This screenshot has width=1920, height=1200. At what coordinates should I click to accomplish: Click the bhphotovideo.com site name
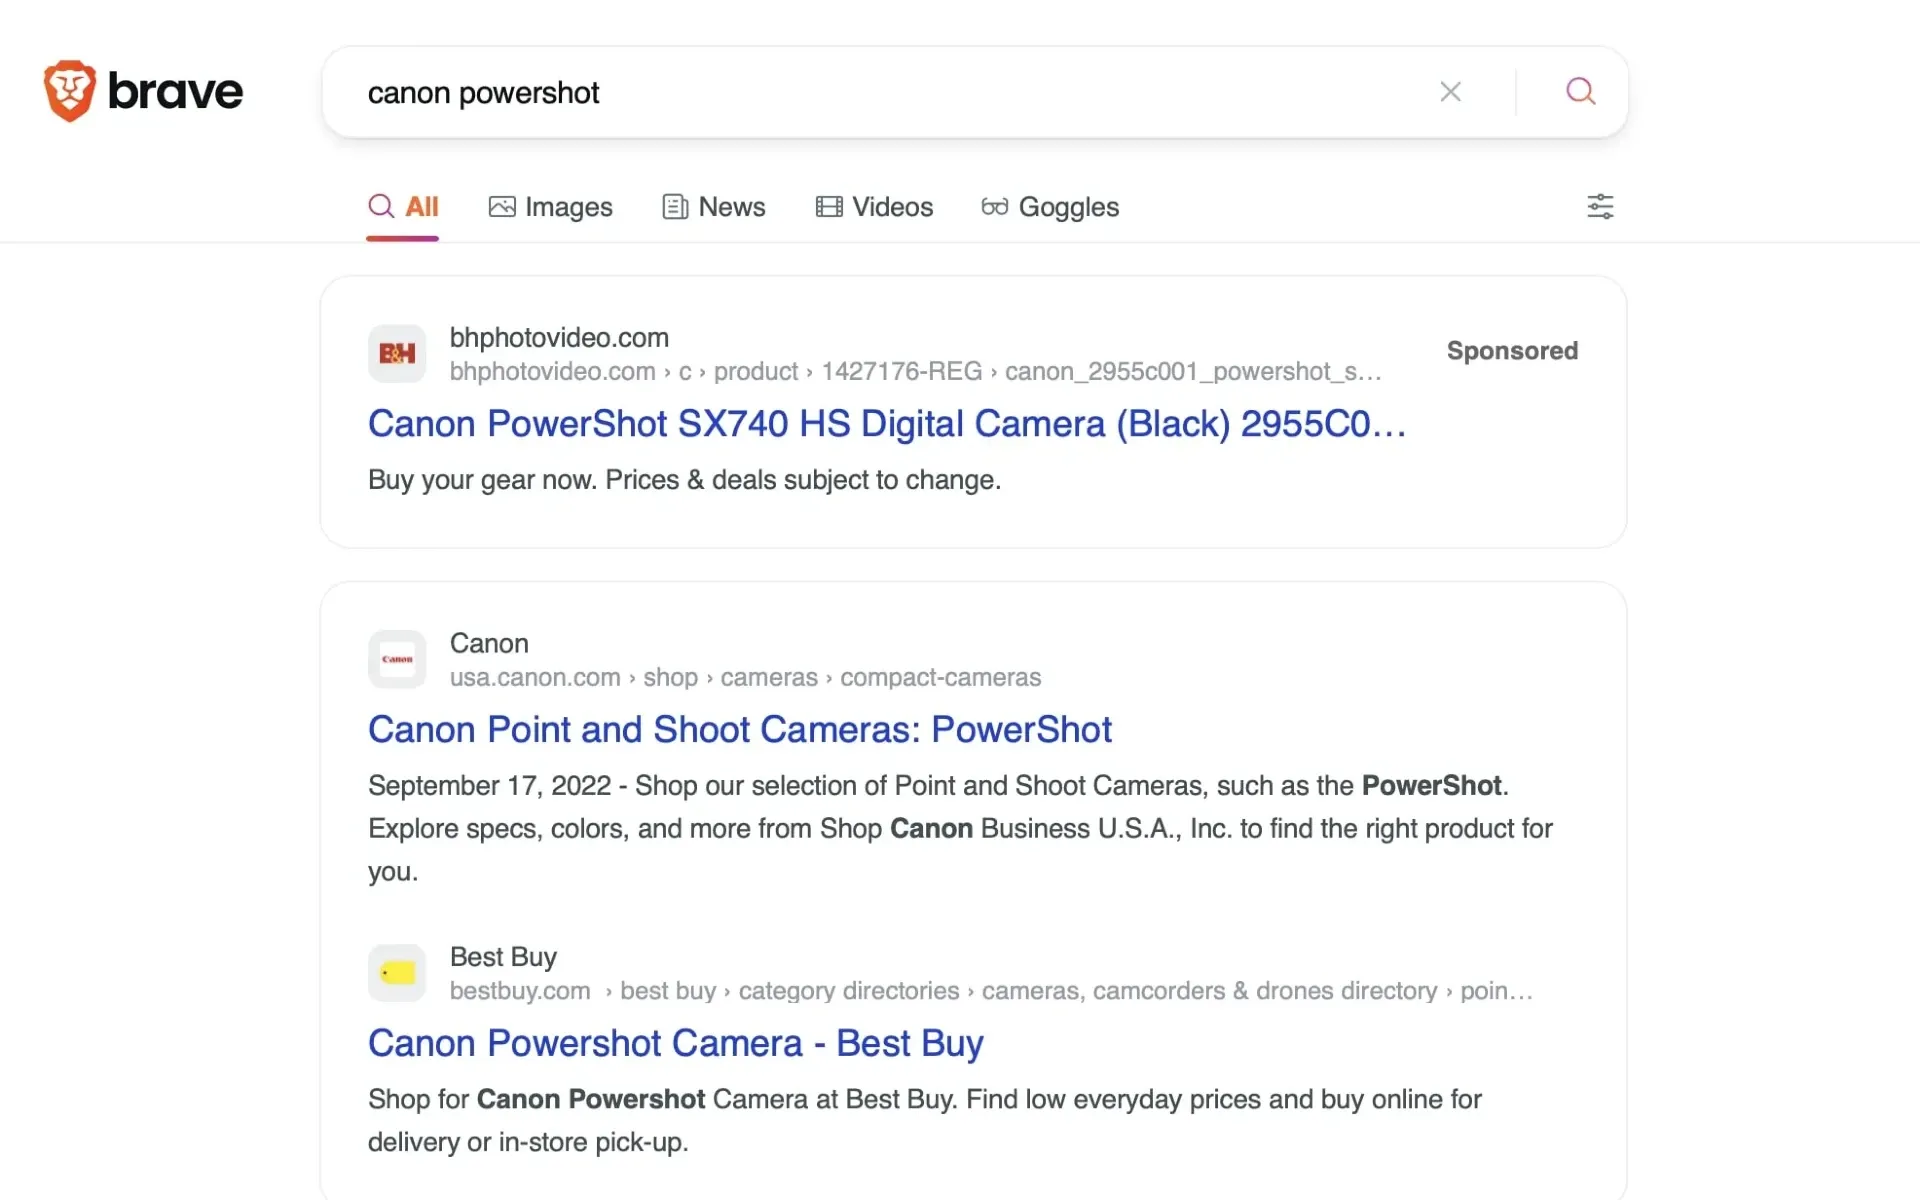(559, 338)
